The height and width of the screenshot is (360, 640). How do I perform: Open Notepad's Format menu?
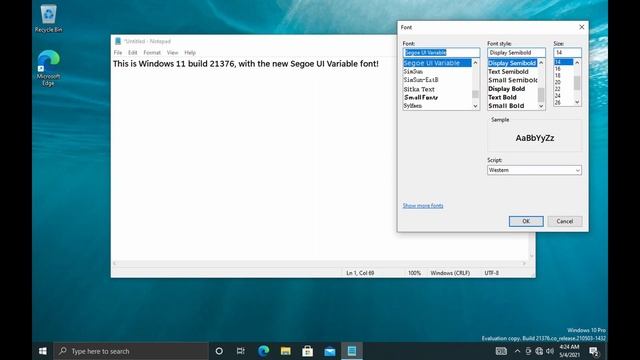pos(152,53)
